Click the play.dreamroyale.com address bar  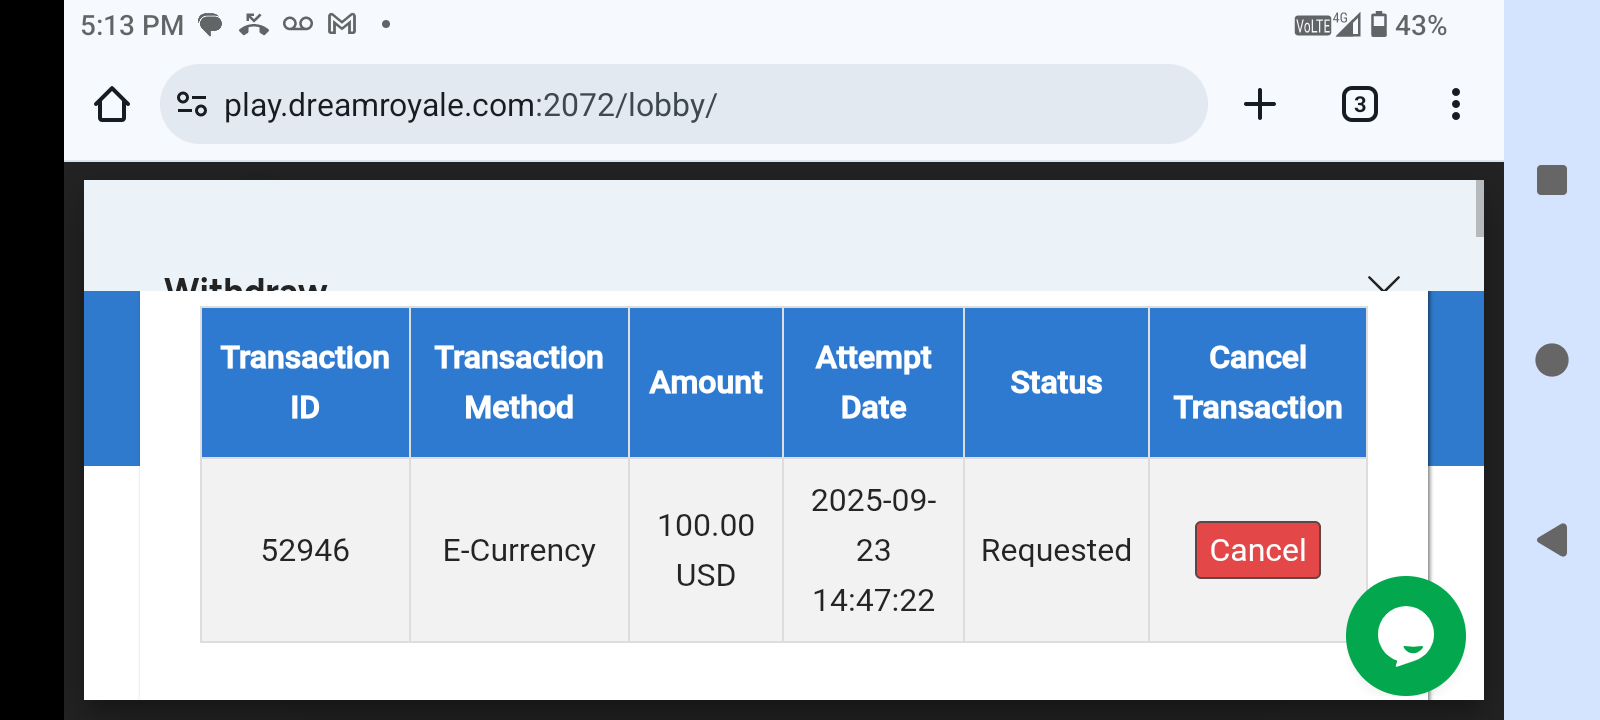[x=680, y=105]
